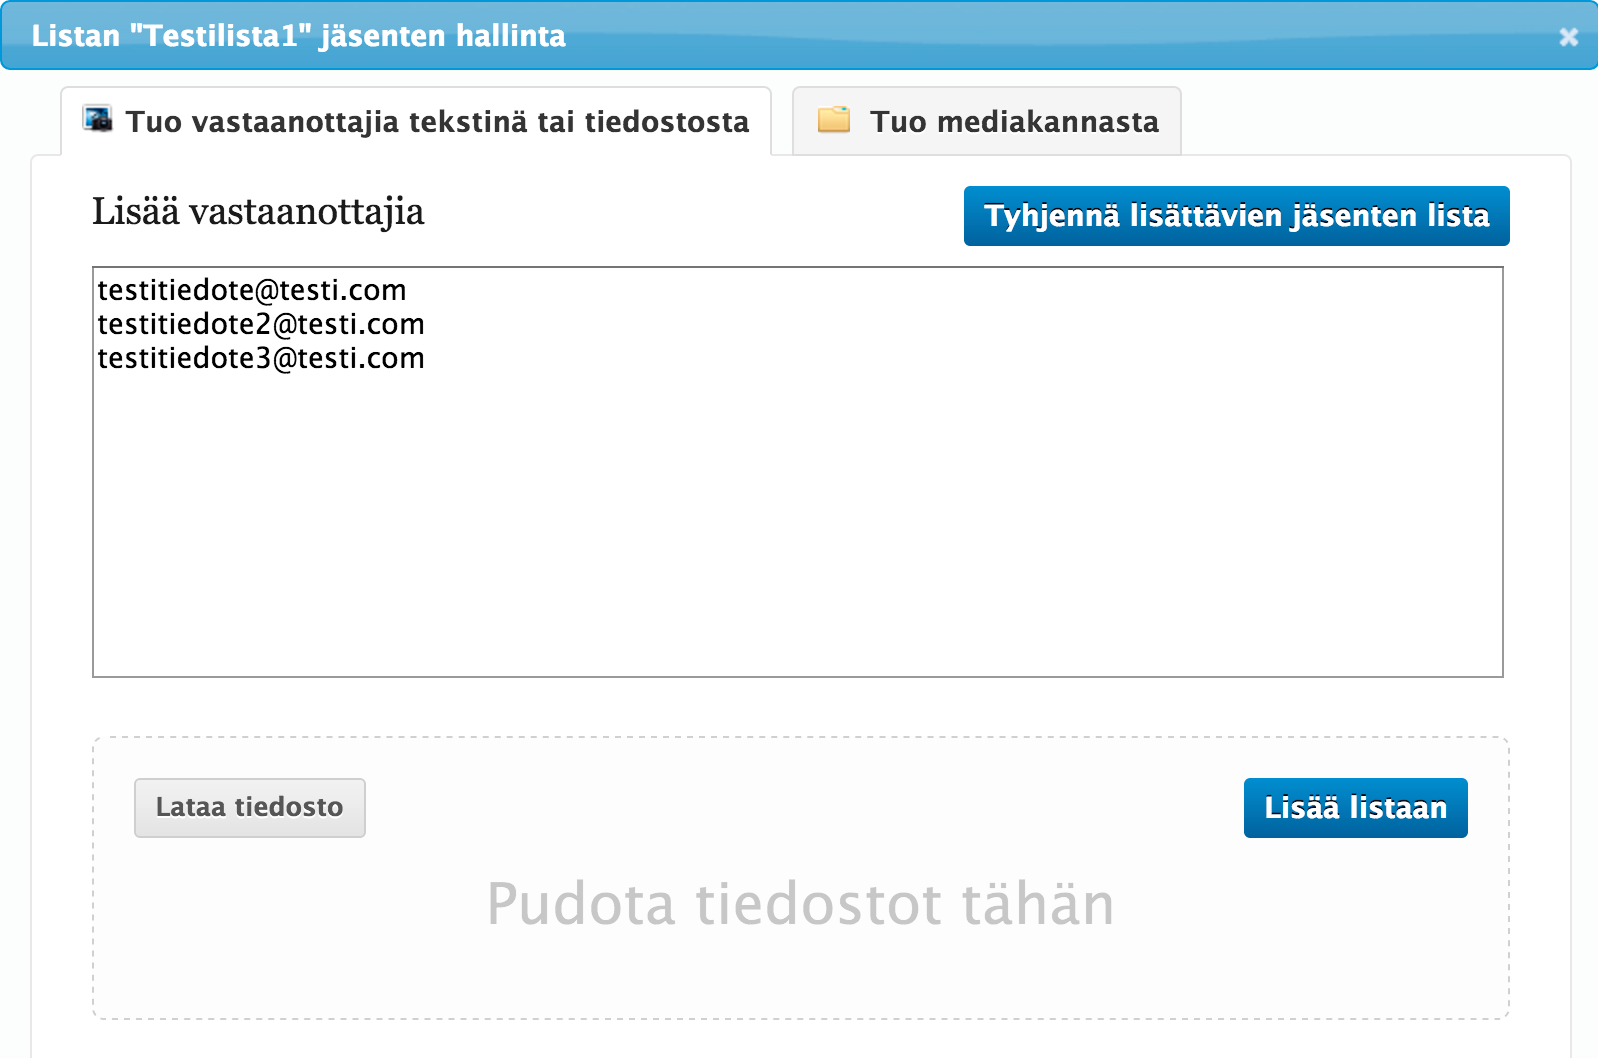
Task: Open the Tuo vastaanottajia tekstinä tai tiedostosta tab
Action: click(x=416, y=121)
